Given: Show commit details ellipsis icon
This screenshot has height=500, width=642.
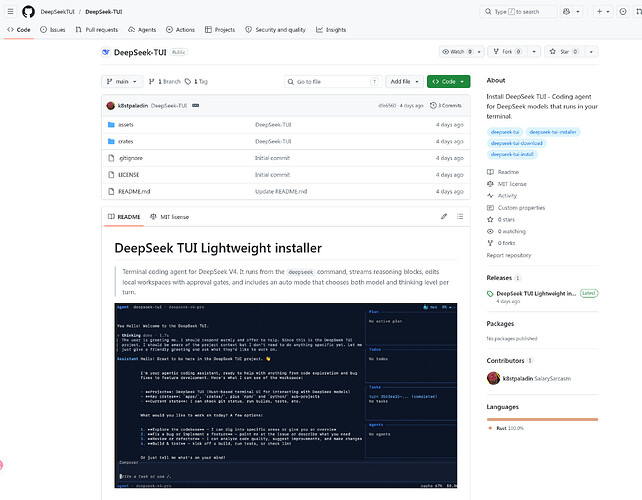Looking at the screenshot, I should coord(196,106).
